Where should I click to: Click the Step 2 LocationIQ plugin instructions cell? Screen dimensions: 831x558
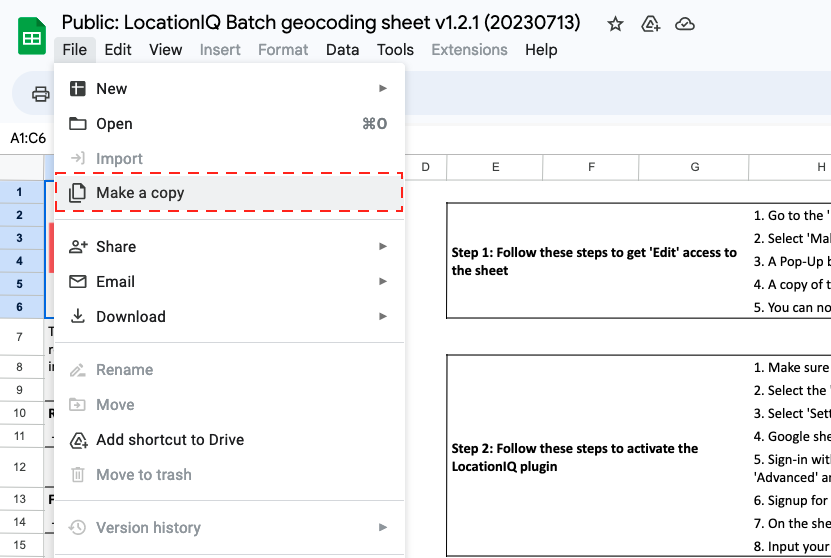(x=597, y=457)
